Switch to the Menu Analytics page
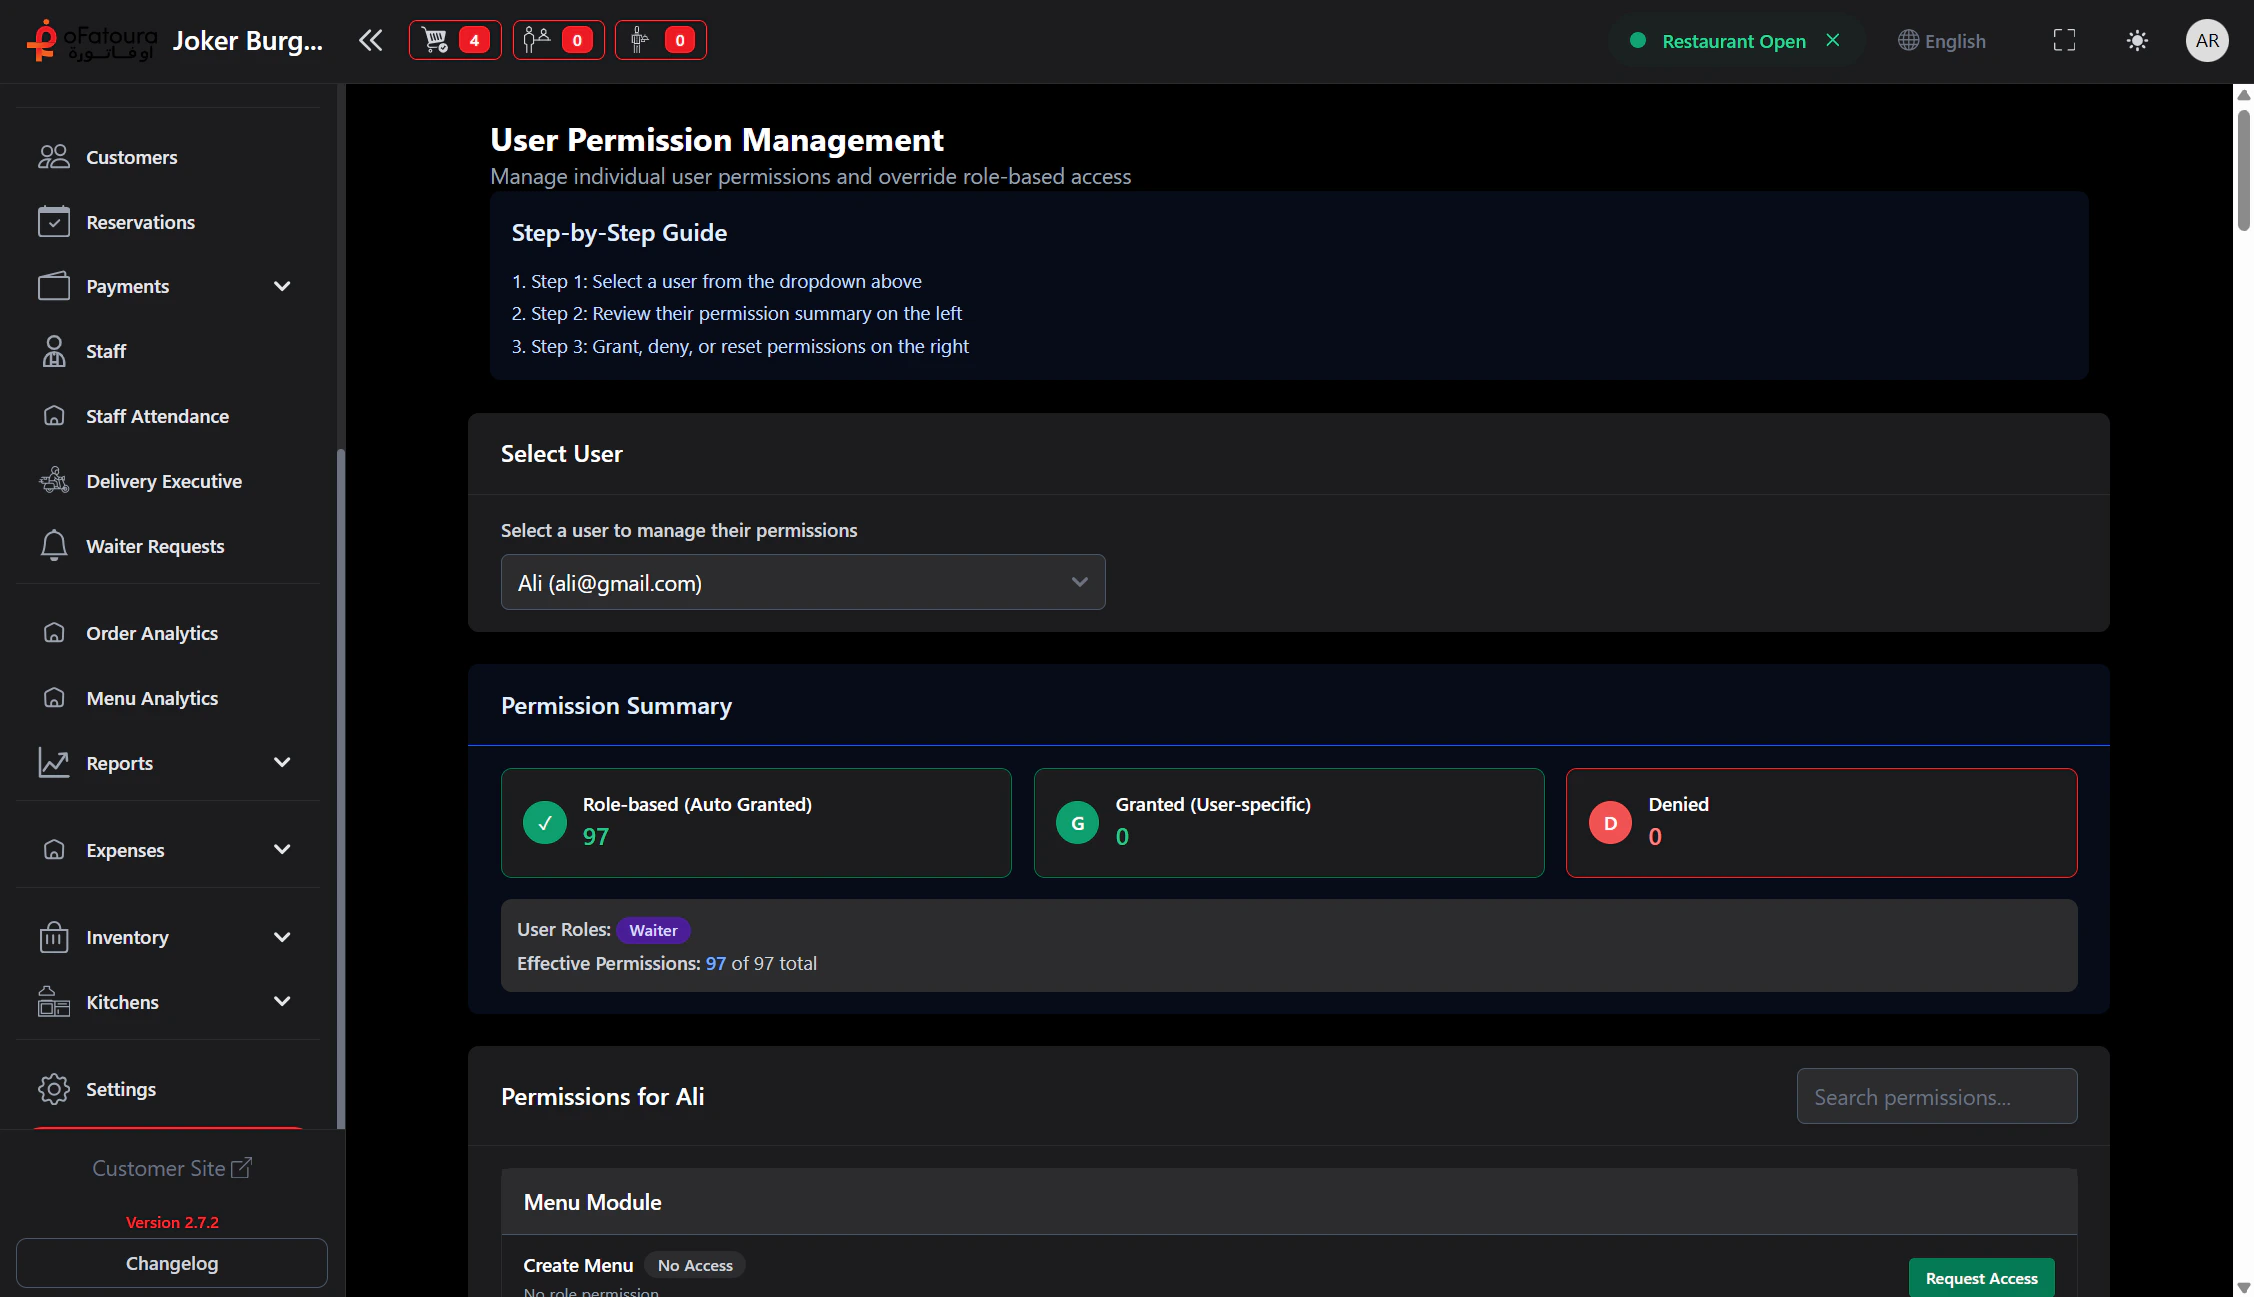The width and height of the screenshot is (2254, 1297). point(151,697)
